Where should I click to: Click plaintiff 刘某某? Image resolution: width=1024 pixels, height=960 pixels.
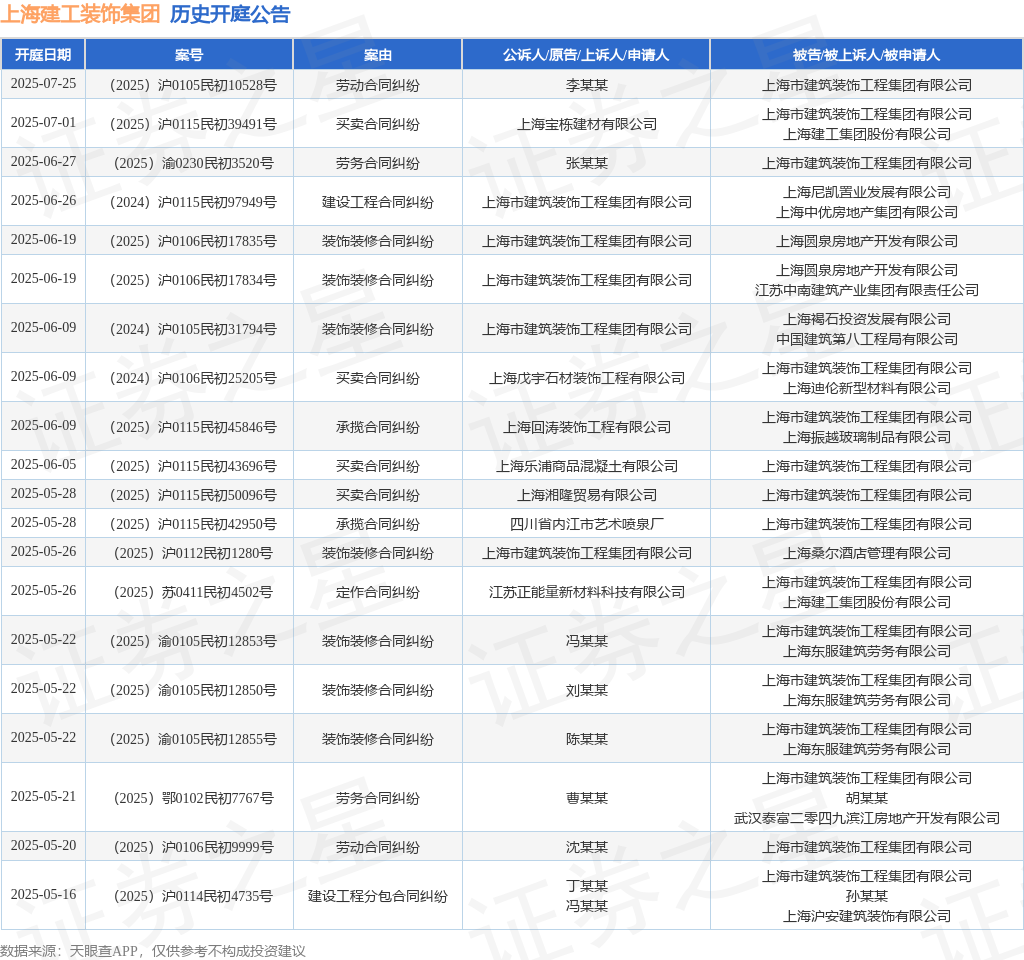point(586,690)
